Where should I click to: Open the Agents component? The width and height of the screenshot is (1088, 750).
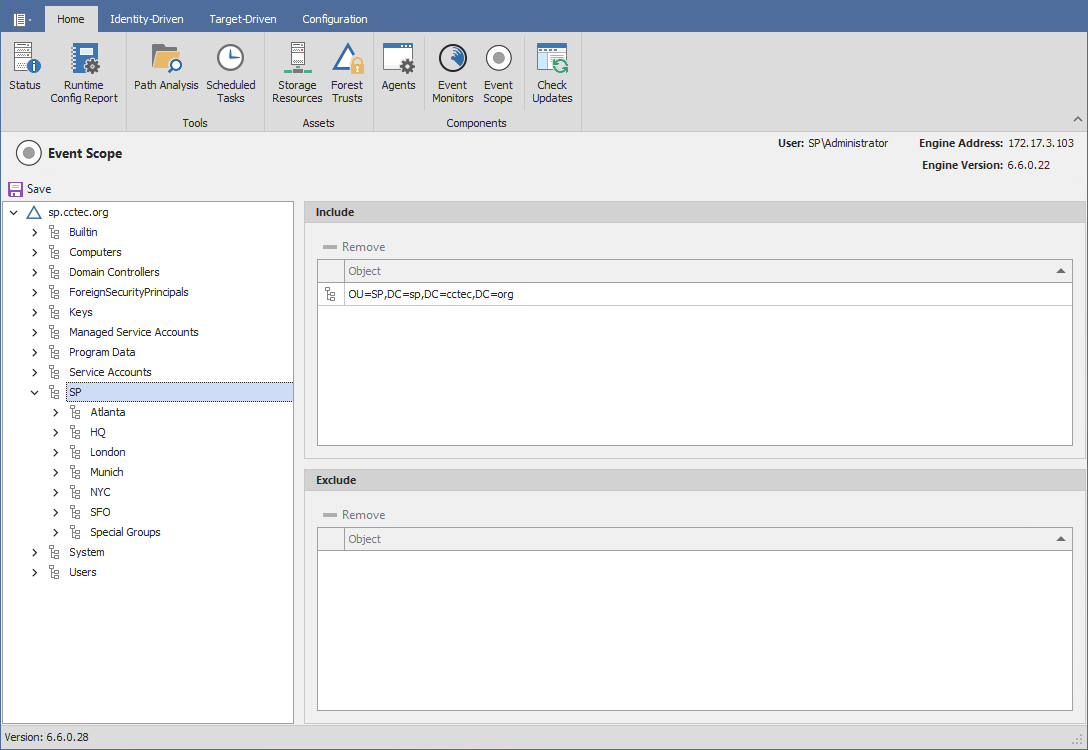coord(398,70)
